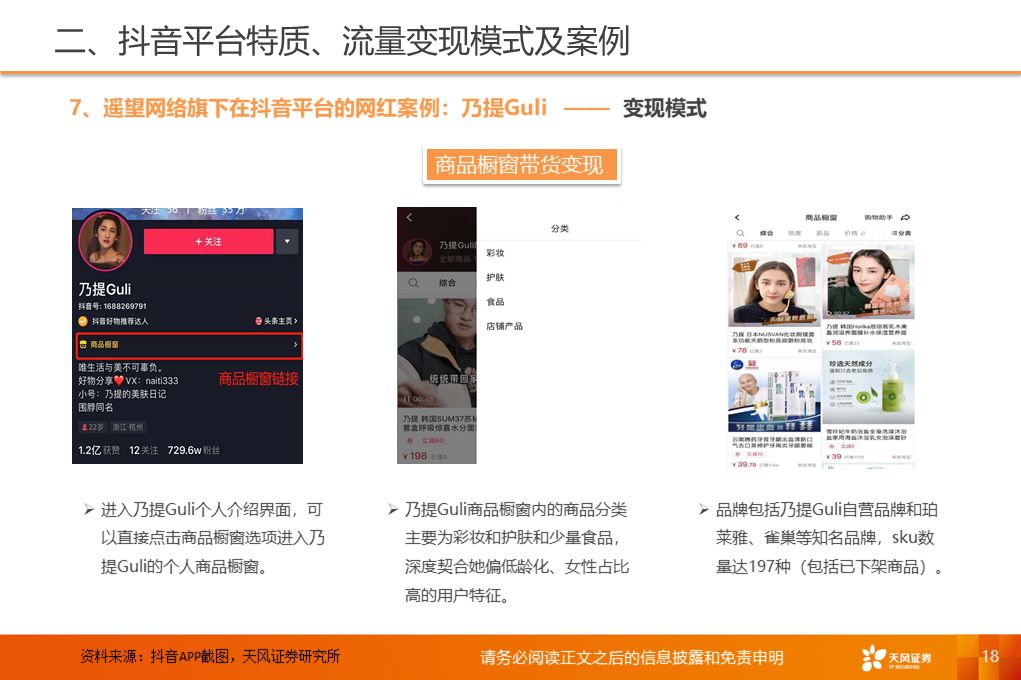The image size is (1021, 680).
Task: Select the 抖音号: 1688269791 text
Action: tap(113, 306)
